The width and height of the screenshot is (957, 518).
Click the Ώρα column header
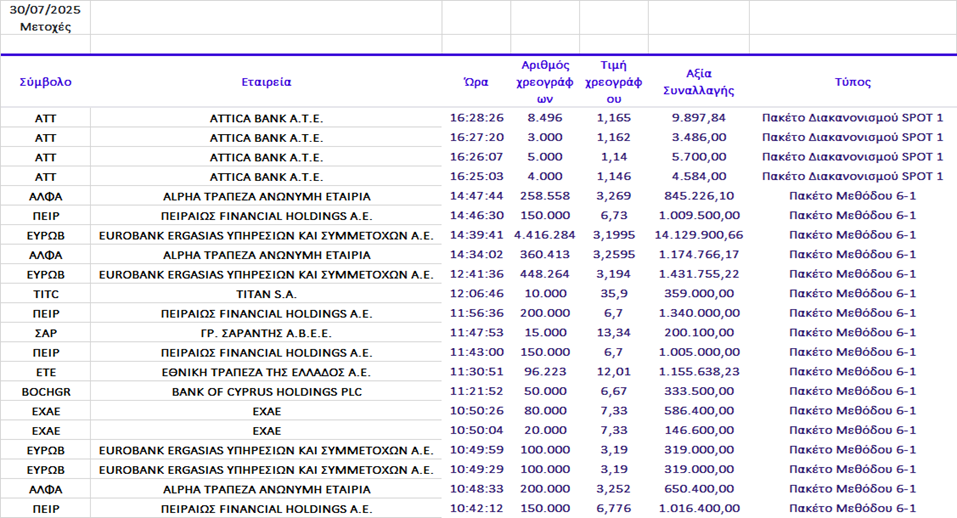coord(476,82)
